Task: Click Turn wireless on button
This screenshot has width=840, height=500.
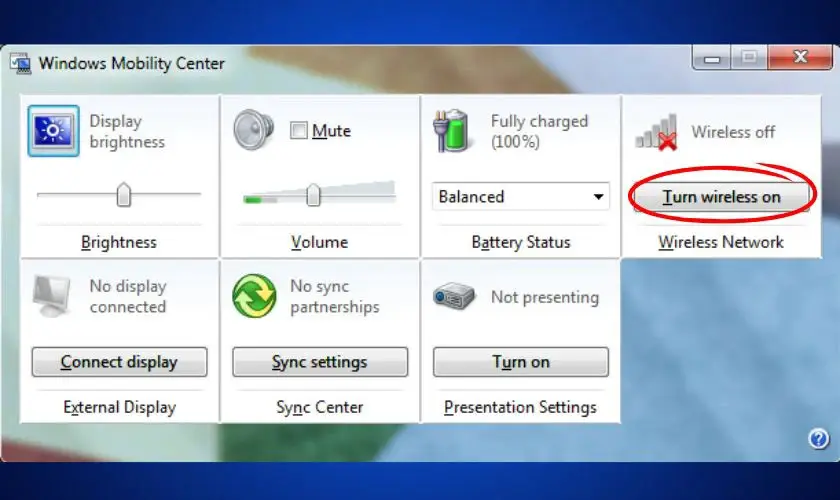Action: 721,197
